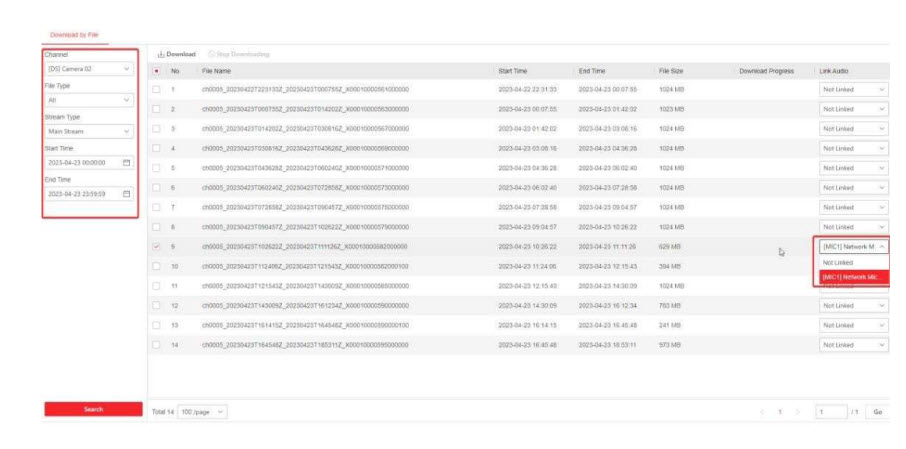Change the 100 /page size dropdown
The image size is (906, 449).
(x=201, y=411)
